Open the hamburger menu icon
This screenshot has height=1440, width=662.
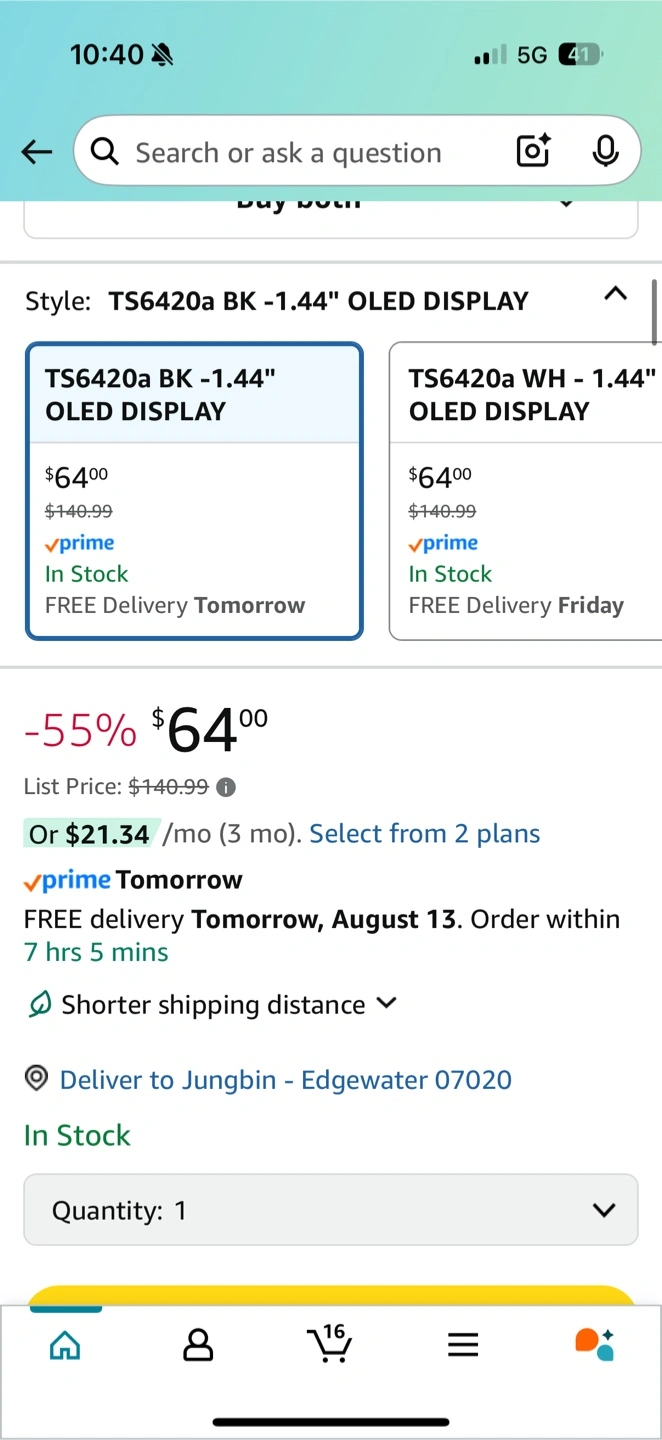[x=463, y=1345]
